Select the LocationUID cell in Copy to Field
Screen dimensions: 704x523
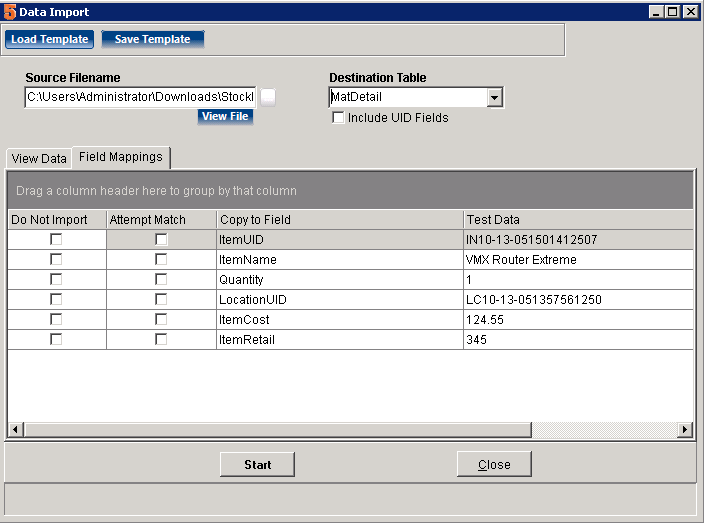pyautogui.click(x=340, y=299)
